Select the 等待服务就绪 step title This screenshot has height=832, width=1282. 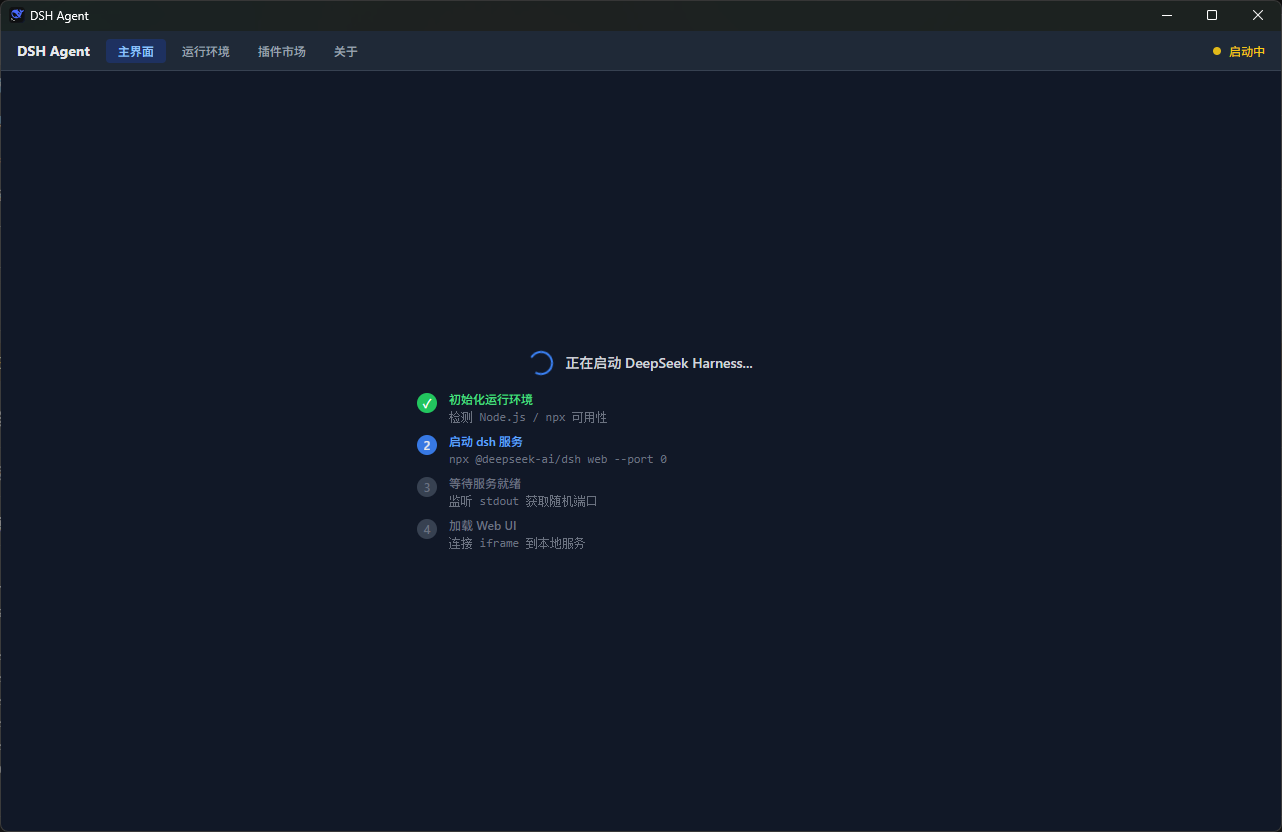point(485,483)
